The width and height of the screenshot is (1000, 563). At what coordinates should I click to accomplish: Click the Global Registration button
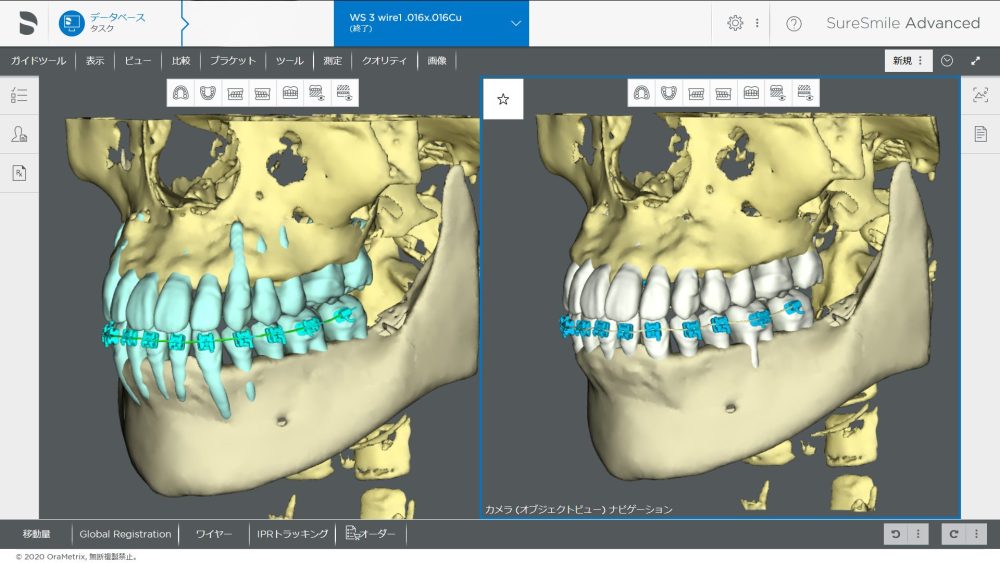(125, 534)
